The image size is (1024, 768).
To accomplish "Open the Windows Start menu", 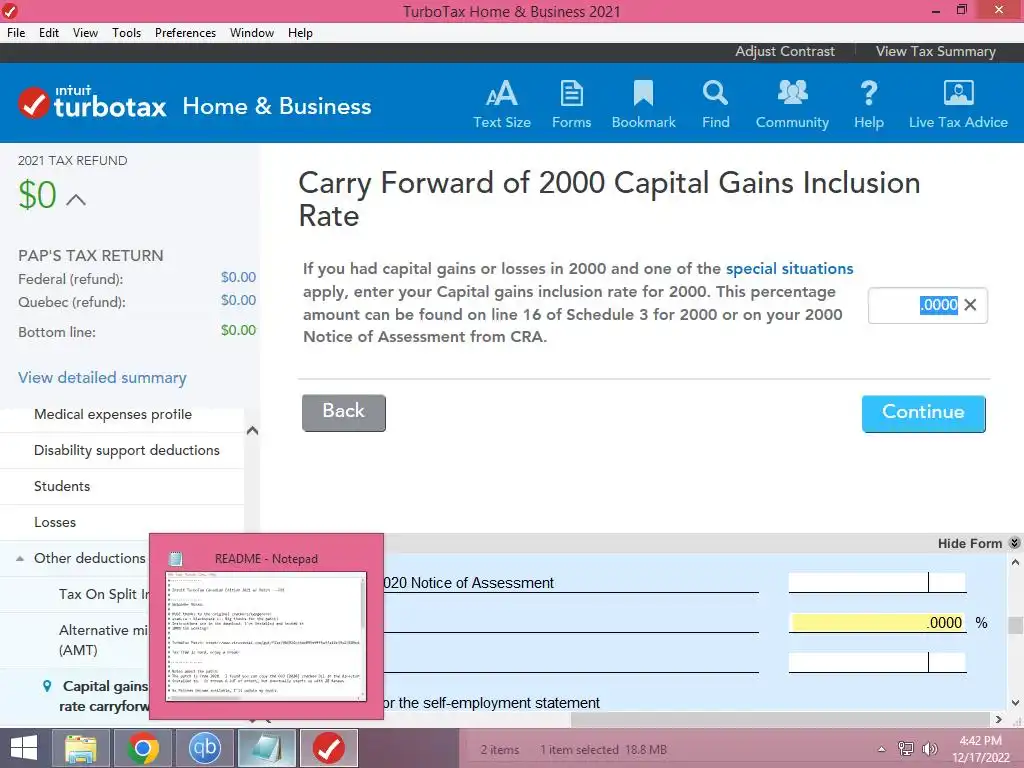I will 24,748.
